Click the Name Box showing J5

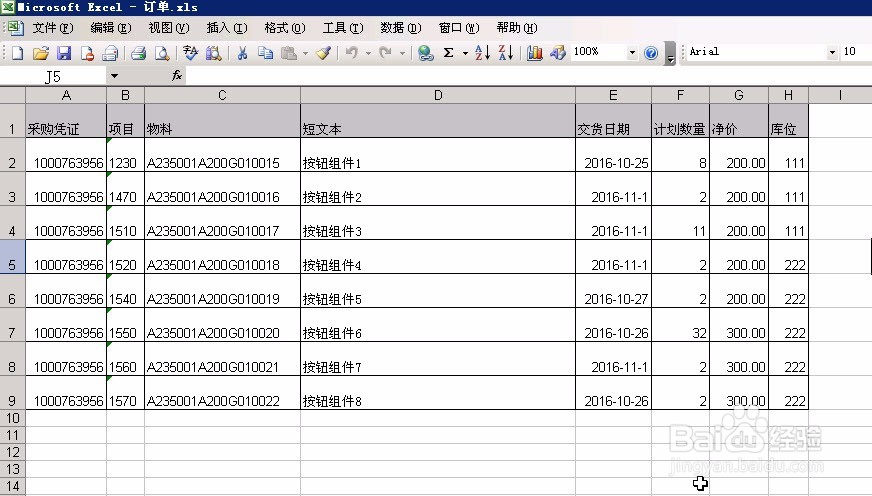pyautogui.click(x=53, y=76)
